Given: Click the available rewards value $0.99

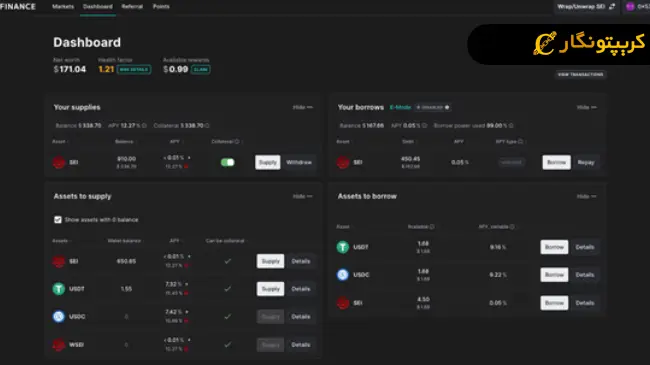Looking at the screenshot, I should pos(176,69).
